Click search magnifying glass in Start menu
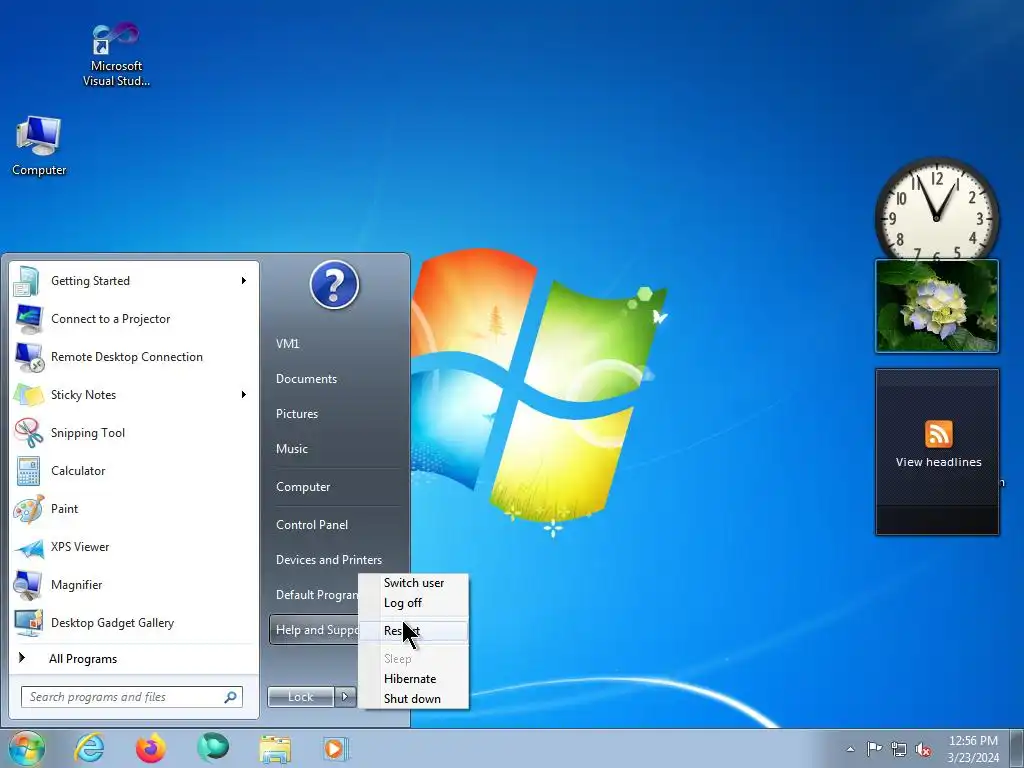 click(x=230, y=697)
